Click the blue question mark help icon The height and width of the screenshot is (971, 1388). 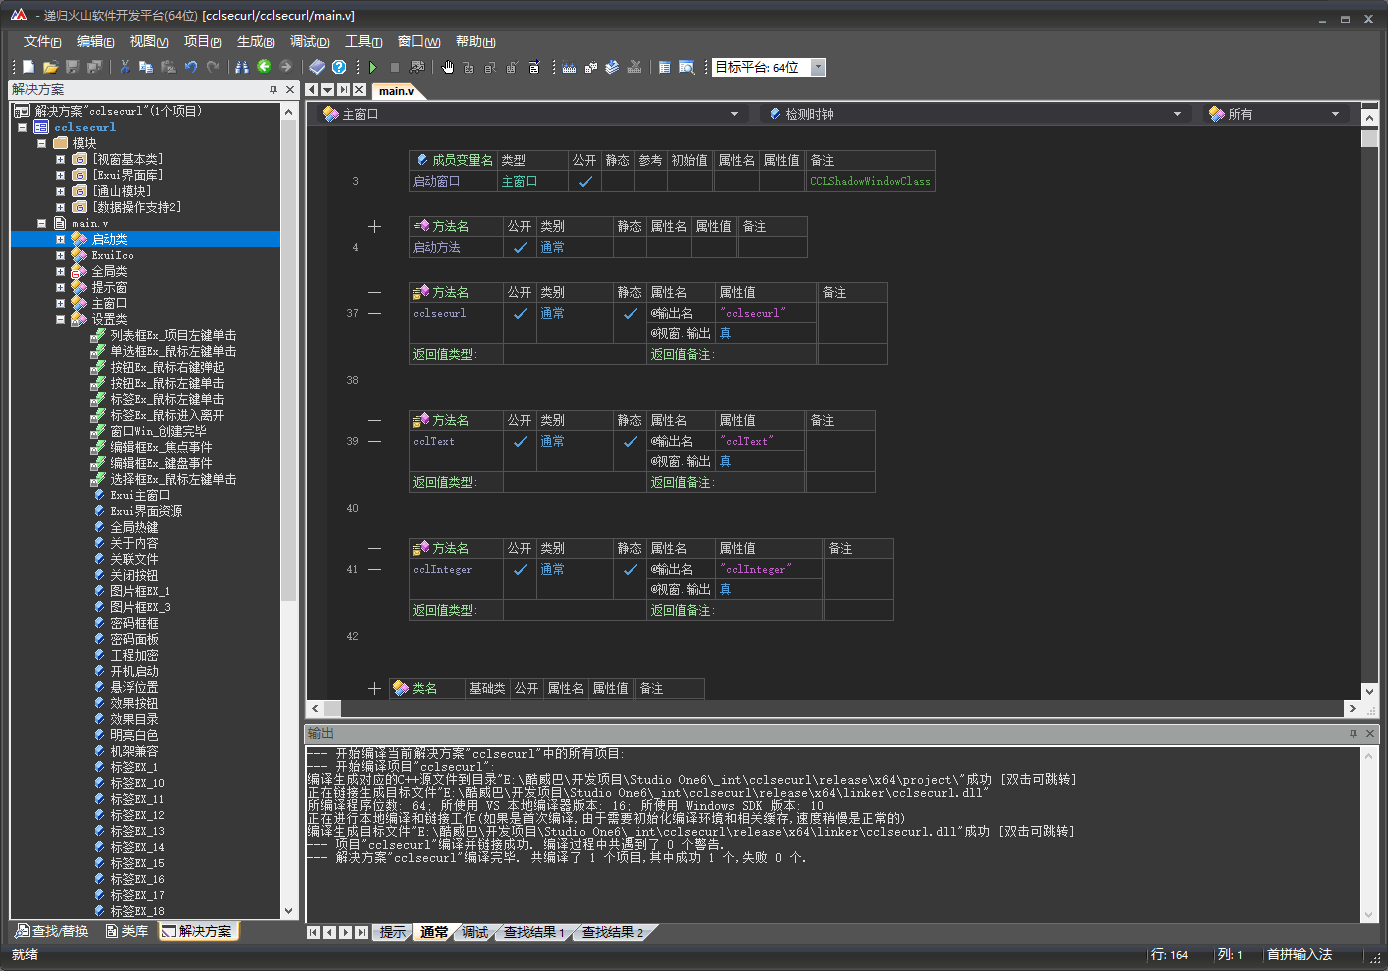(339, 67)
